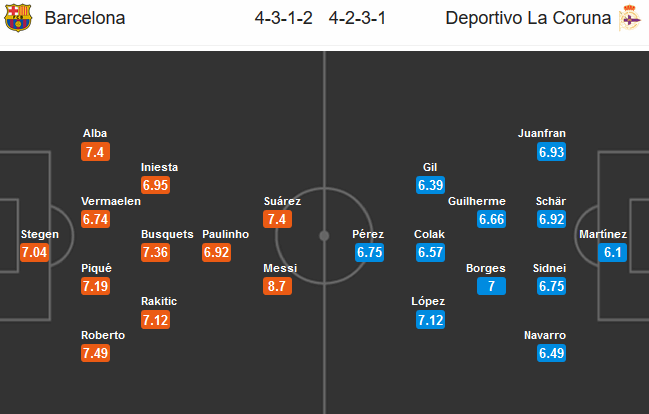This screenshot has width=649, height=414.
Task: Click Stegen's 7.04 goalkeeper rating badge
Action: [x=34, y=252]
